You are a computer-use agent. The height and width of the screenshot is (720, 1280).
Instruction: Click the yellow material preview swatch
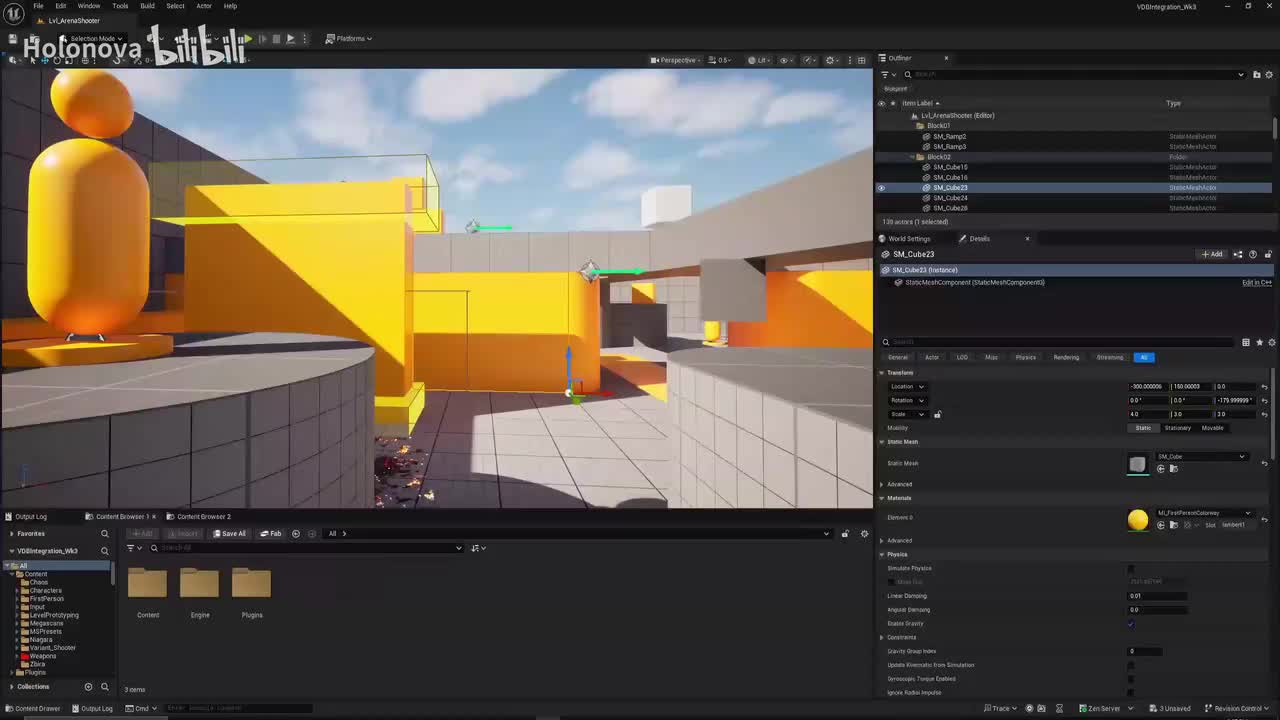[1138, 519]
